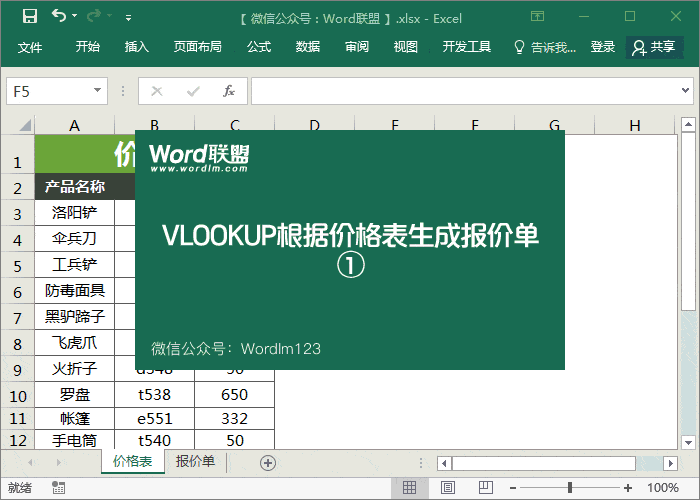Switch to Page Break Preview icon
700x500 pixels.
coord(486,488)
